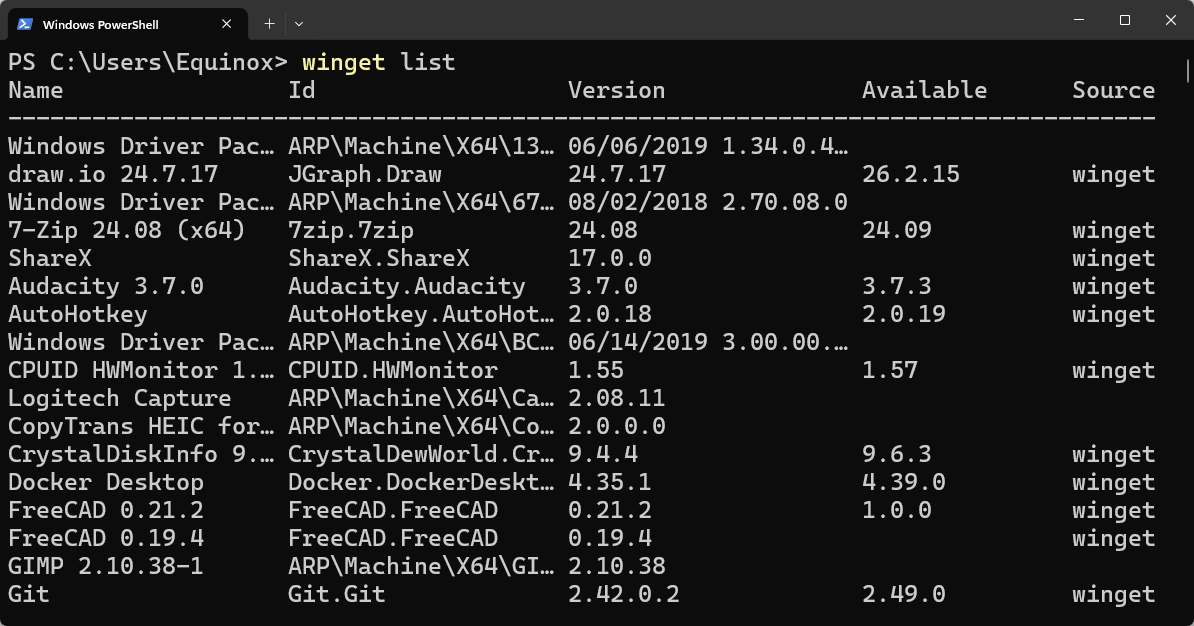Click the ShareX.ShareX Id entry

pos(378,258)
